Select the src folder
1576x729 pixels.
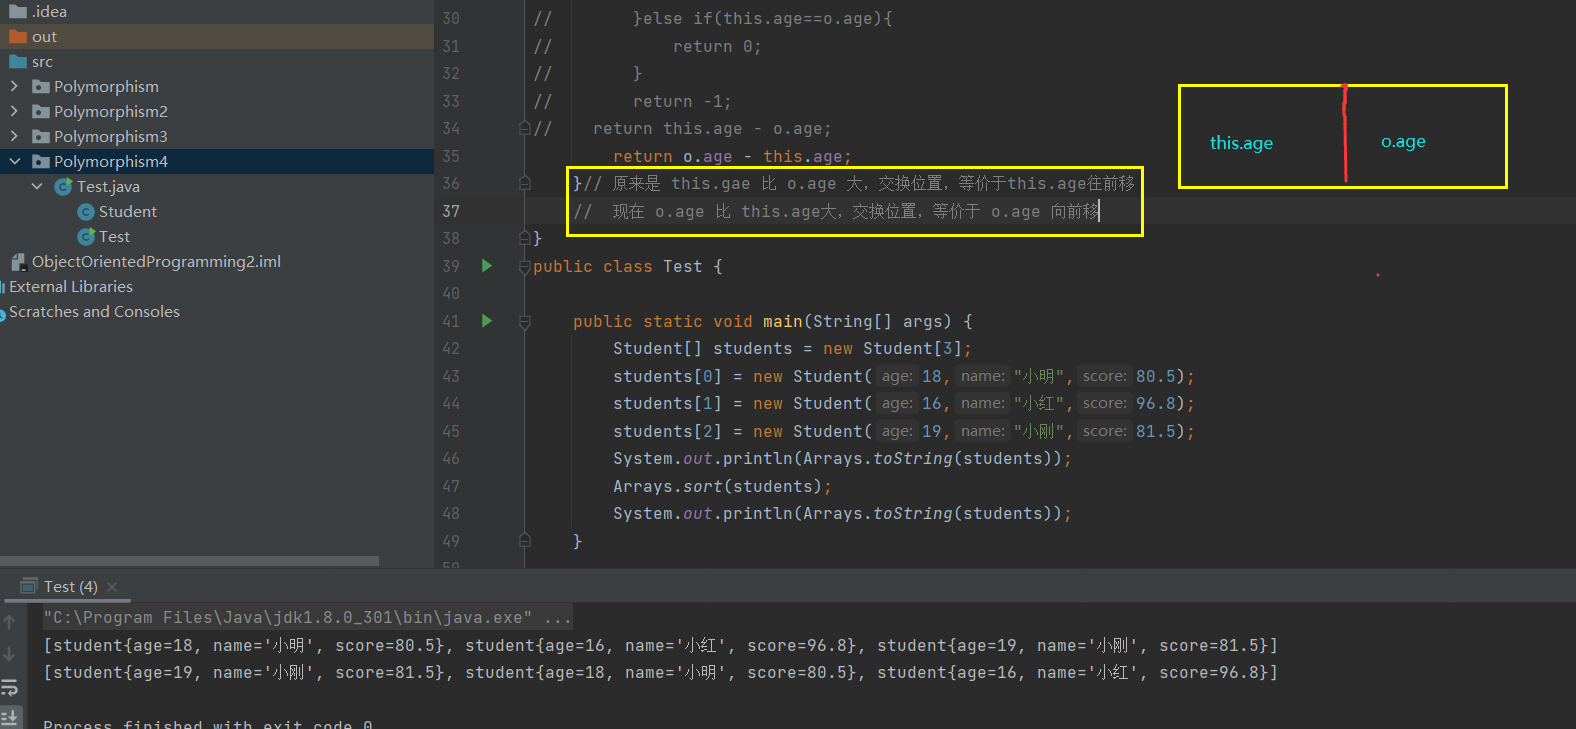pyautogui.click(x=42, y=62)
